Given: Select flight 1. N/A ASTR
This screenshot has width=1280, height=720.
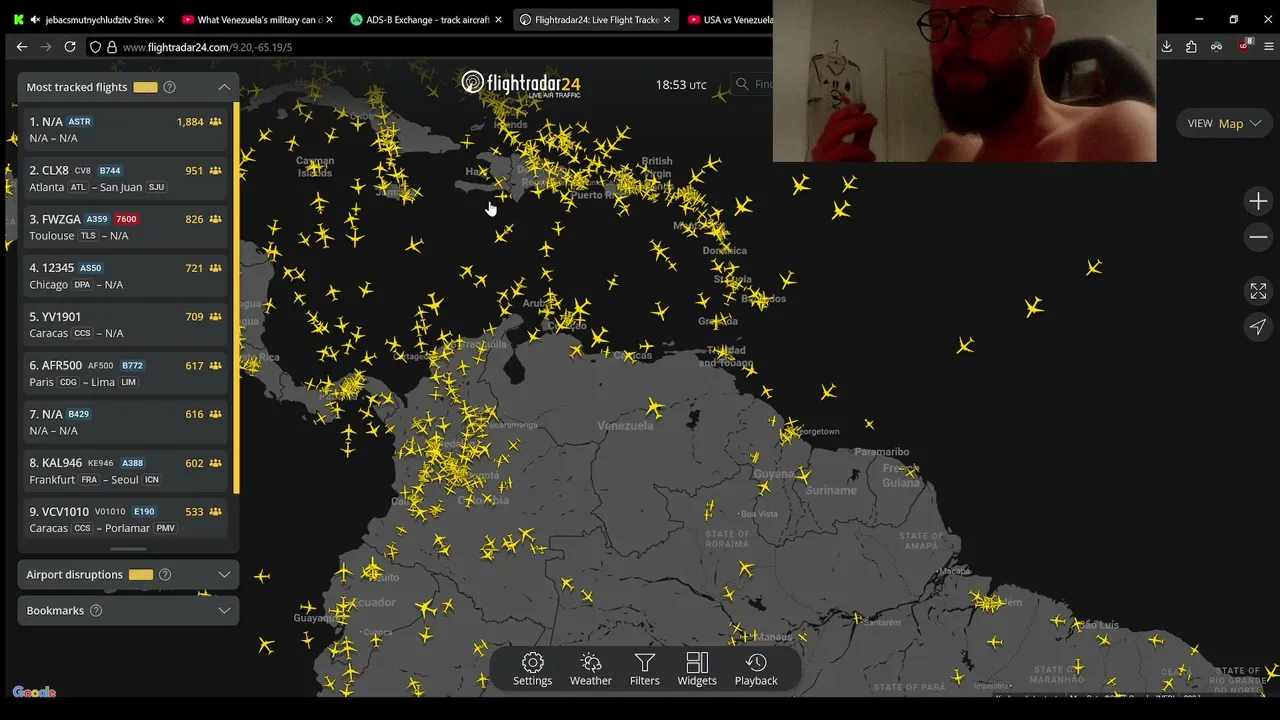Looking at the screenshot, I should [126, 129].
